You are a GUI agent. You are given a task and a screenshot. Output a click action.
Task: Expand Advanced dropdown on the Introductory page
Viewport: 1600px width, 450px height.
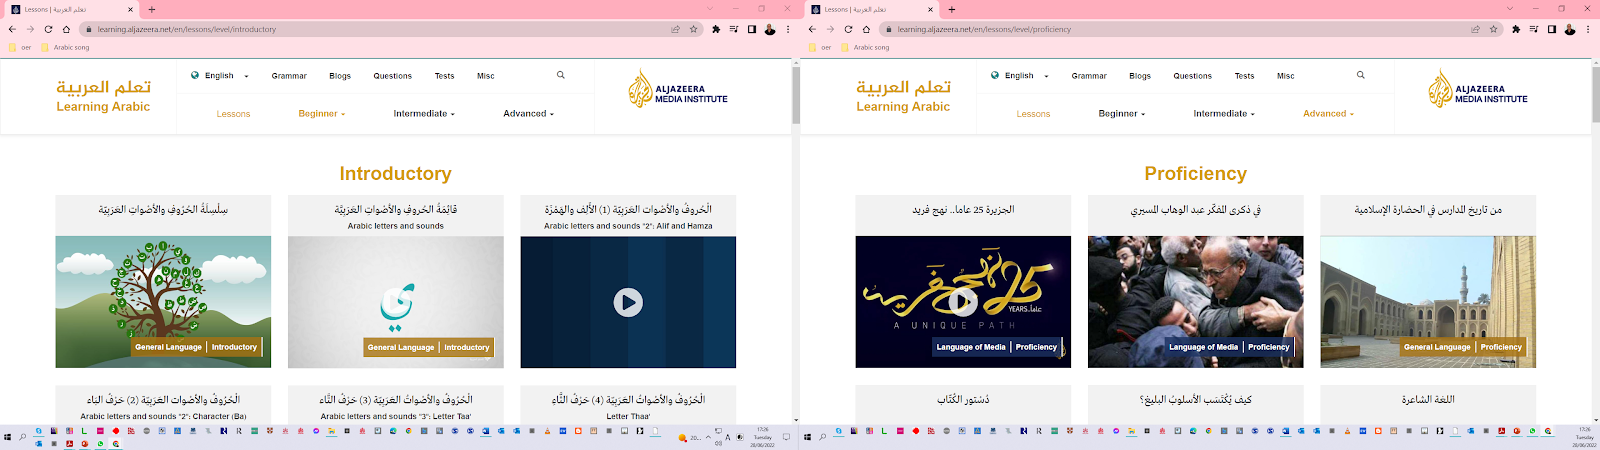click(x=528, y=114)
